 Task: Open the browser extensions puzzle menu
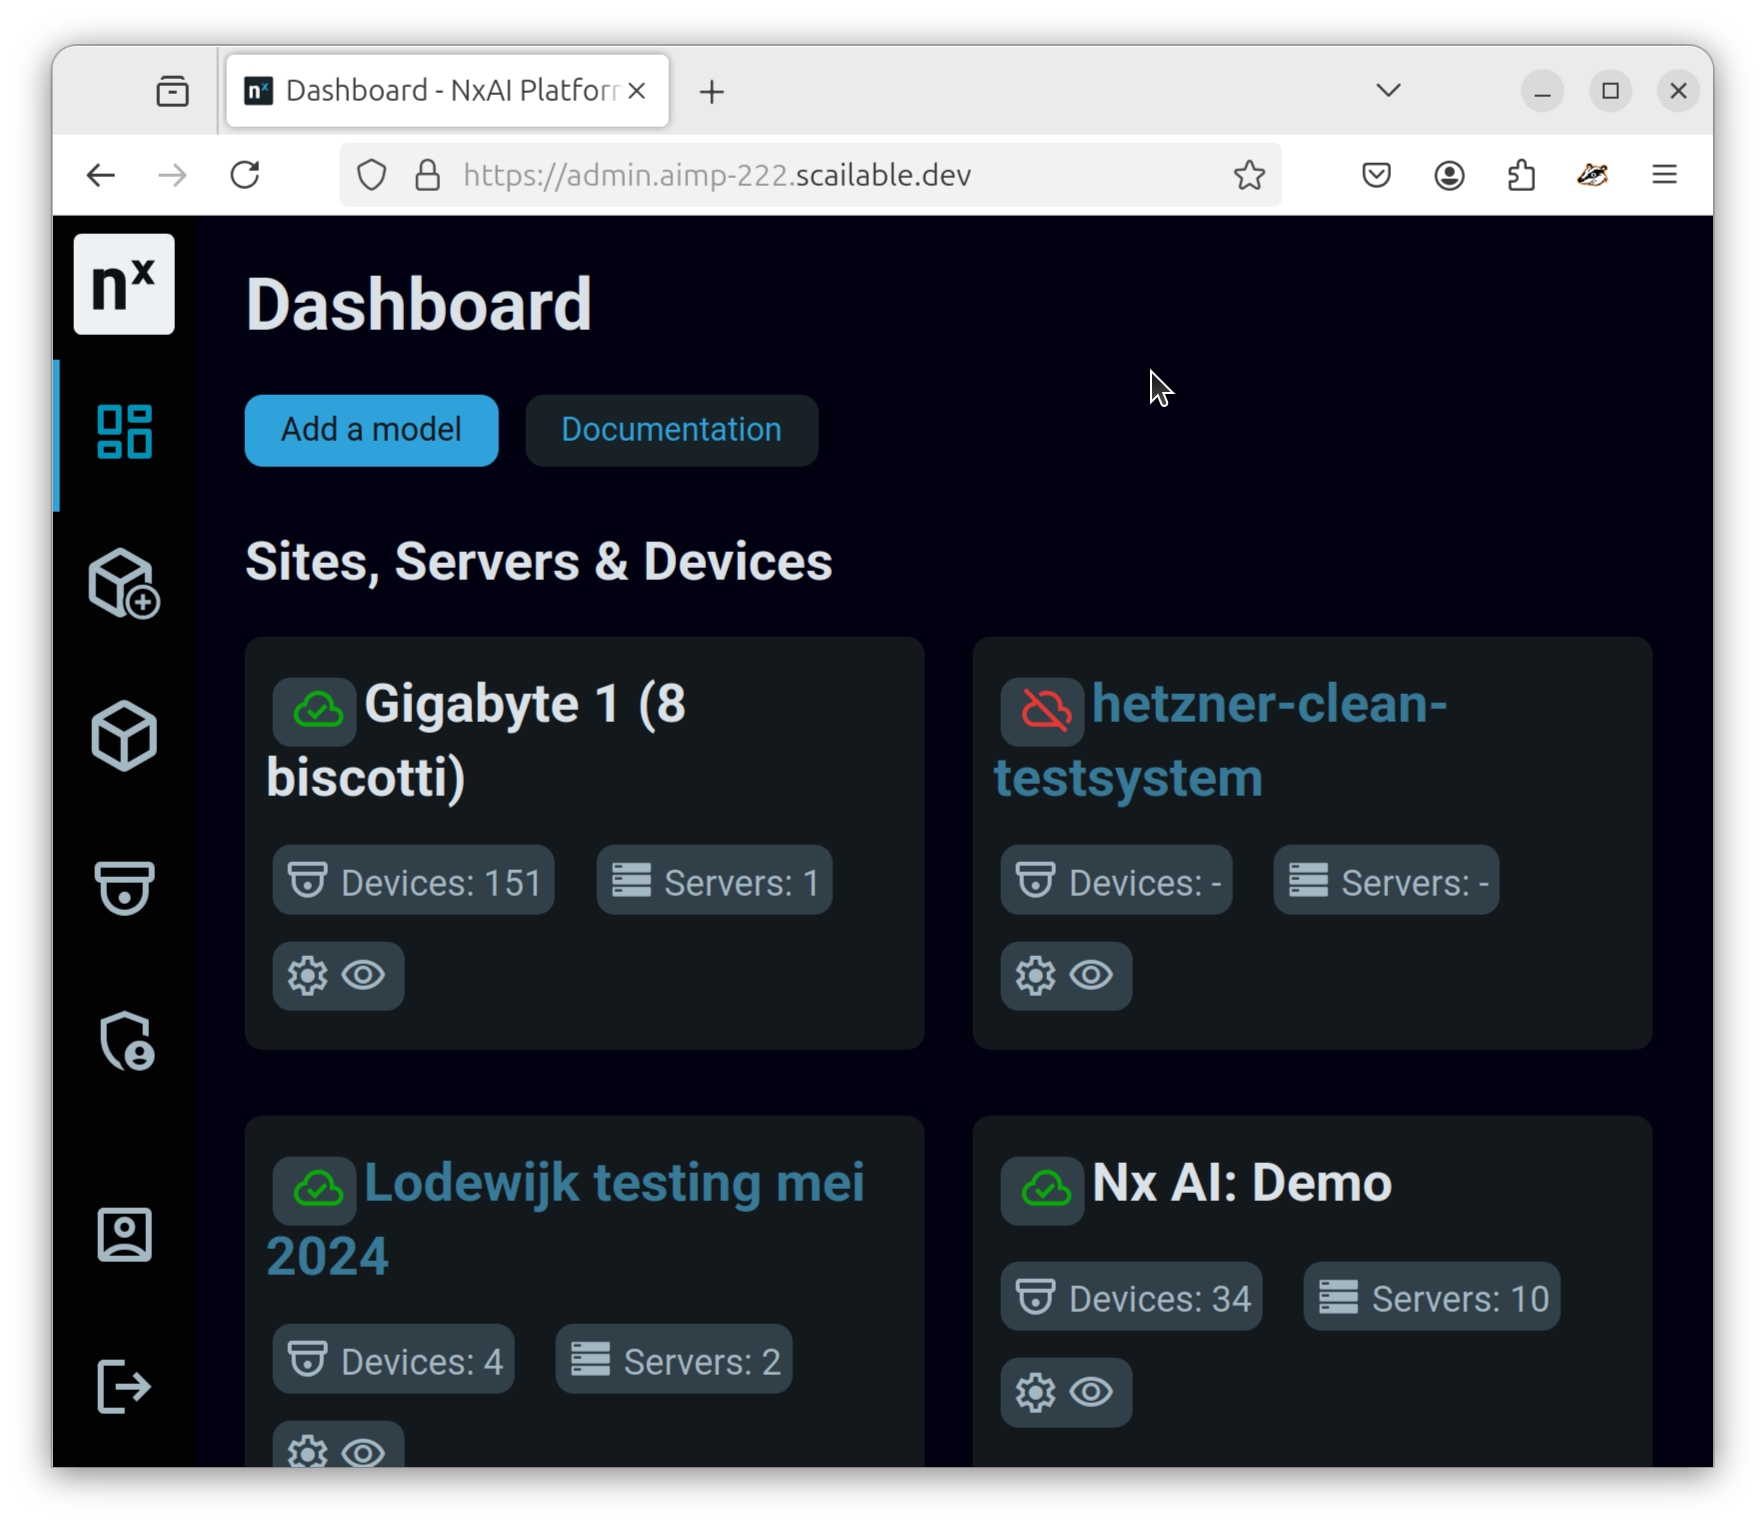click(x=1520, y=175)
